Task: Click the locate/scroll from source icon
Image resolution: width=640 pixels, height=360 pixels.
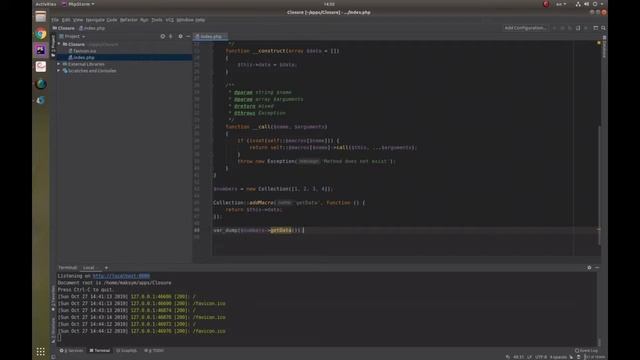Action: click(162, 36)
